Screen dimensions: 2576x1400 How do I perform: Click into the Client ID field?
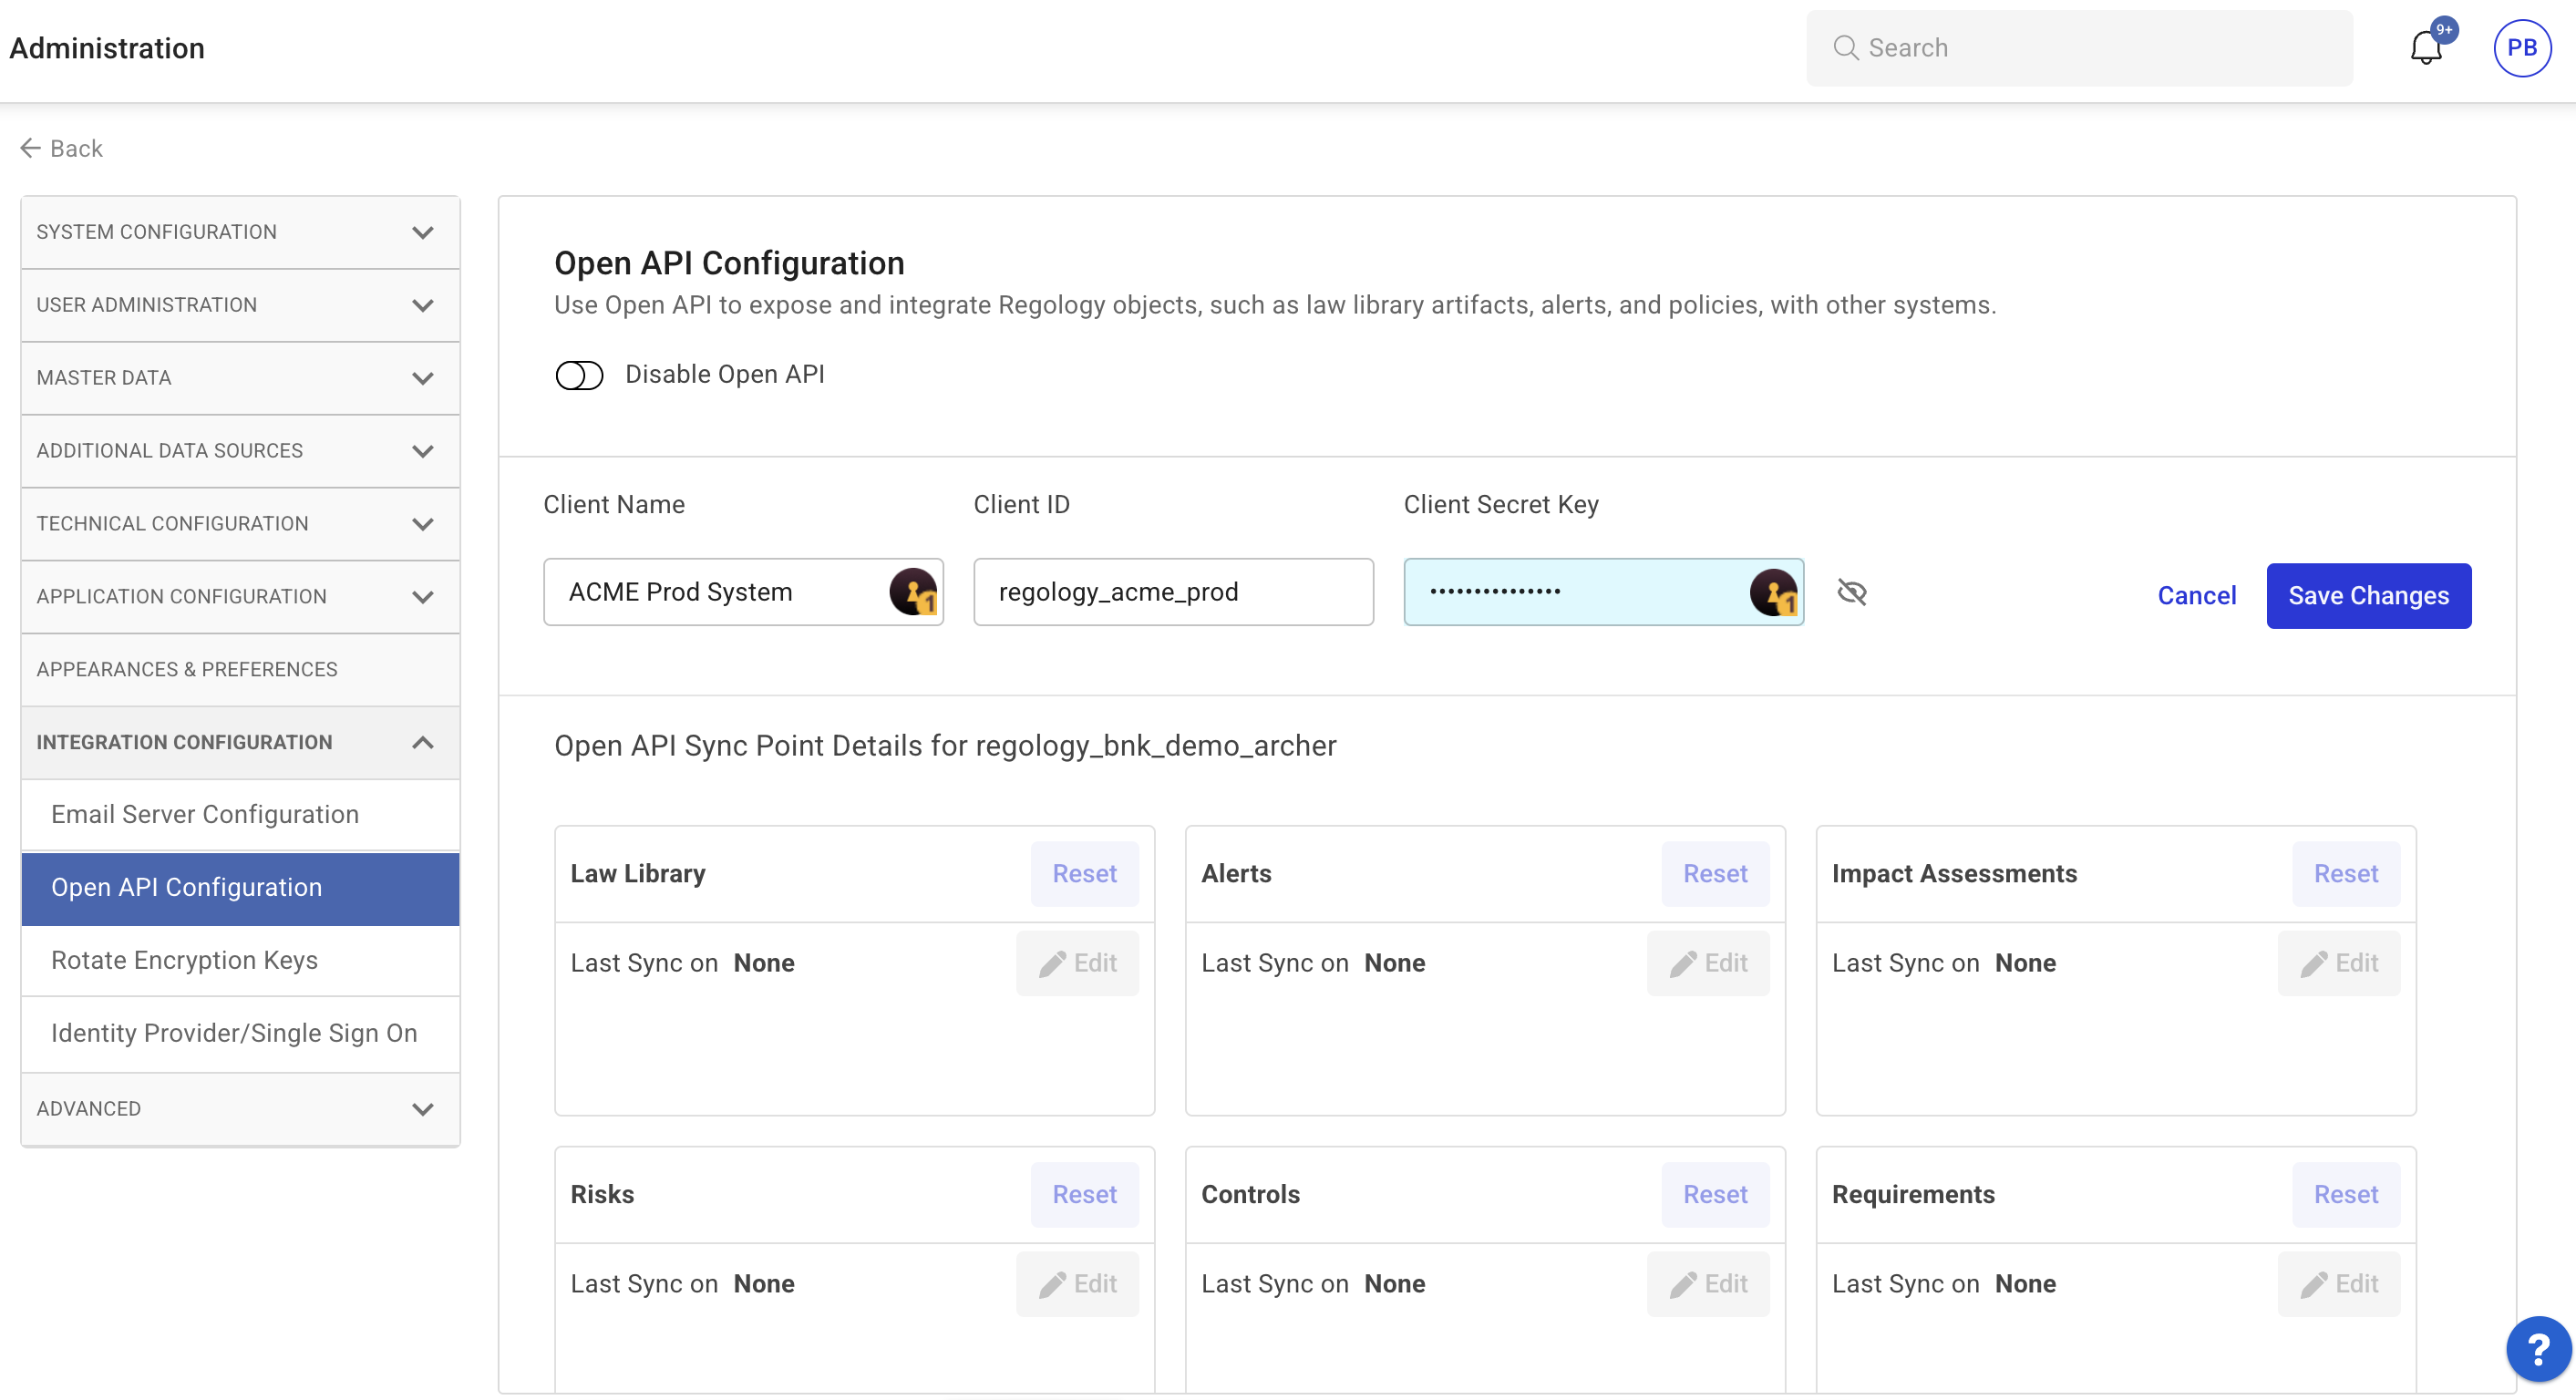click(1172, 592)
